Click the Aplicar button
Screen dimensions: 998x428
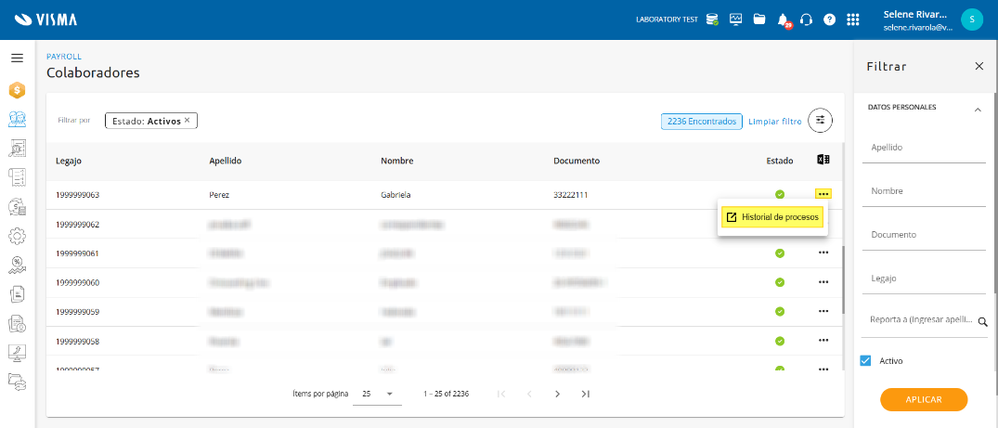pos(924,399)
